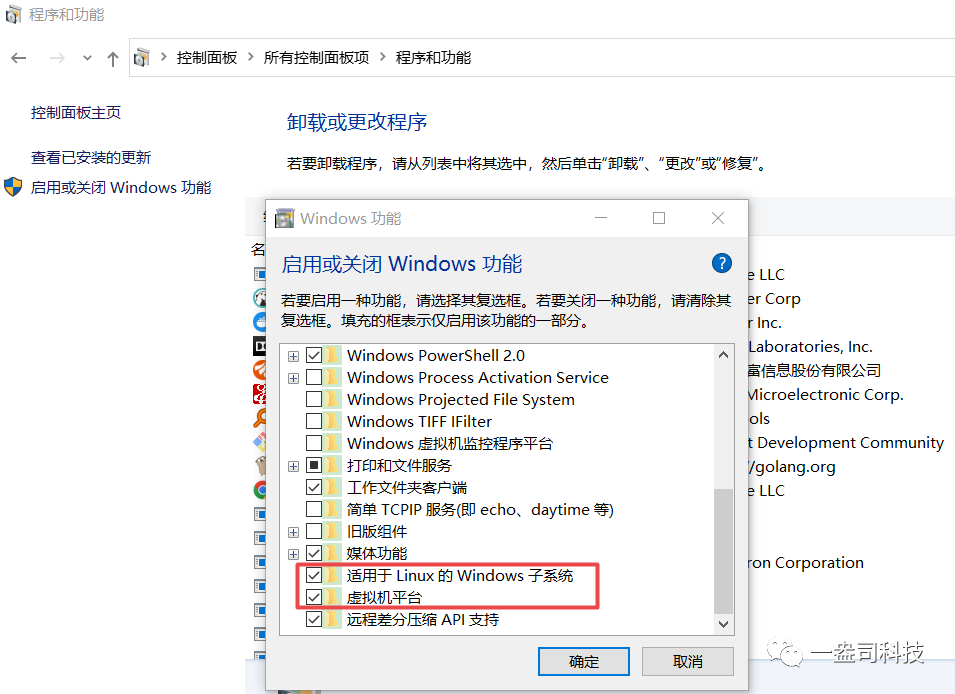Click the features list scrollbar thumb
The width and height of the screenshot is (955, 694).
coord(723,550)
